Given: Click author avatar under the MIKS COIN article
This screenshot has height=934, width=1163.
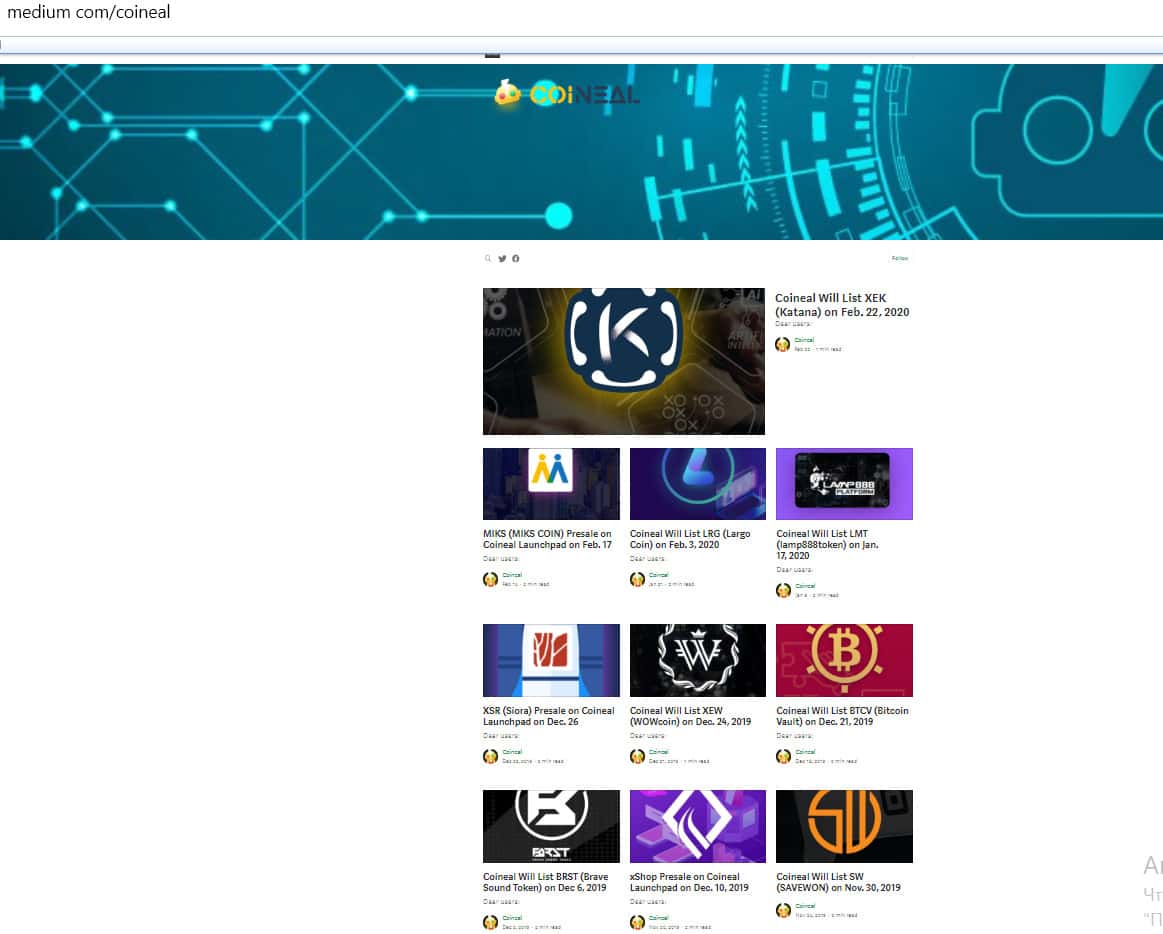Looking at the screenshot, I should (x=490, y=579).
